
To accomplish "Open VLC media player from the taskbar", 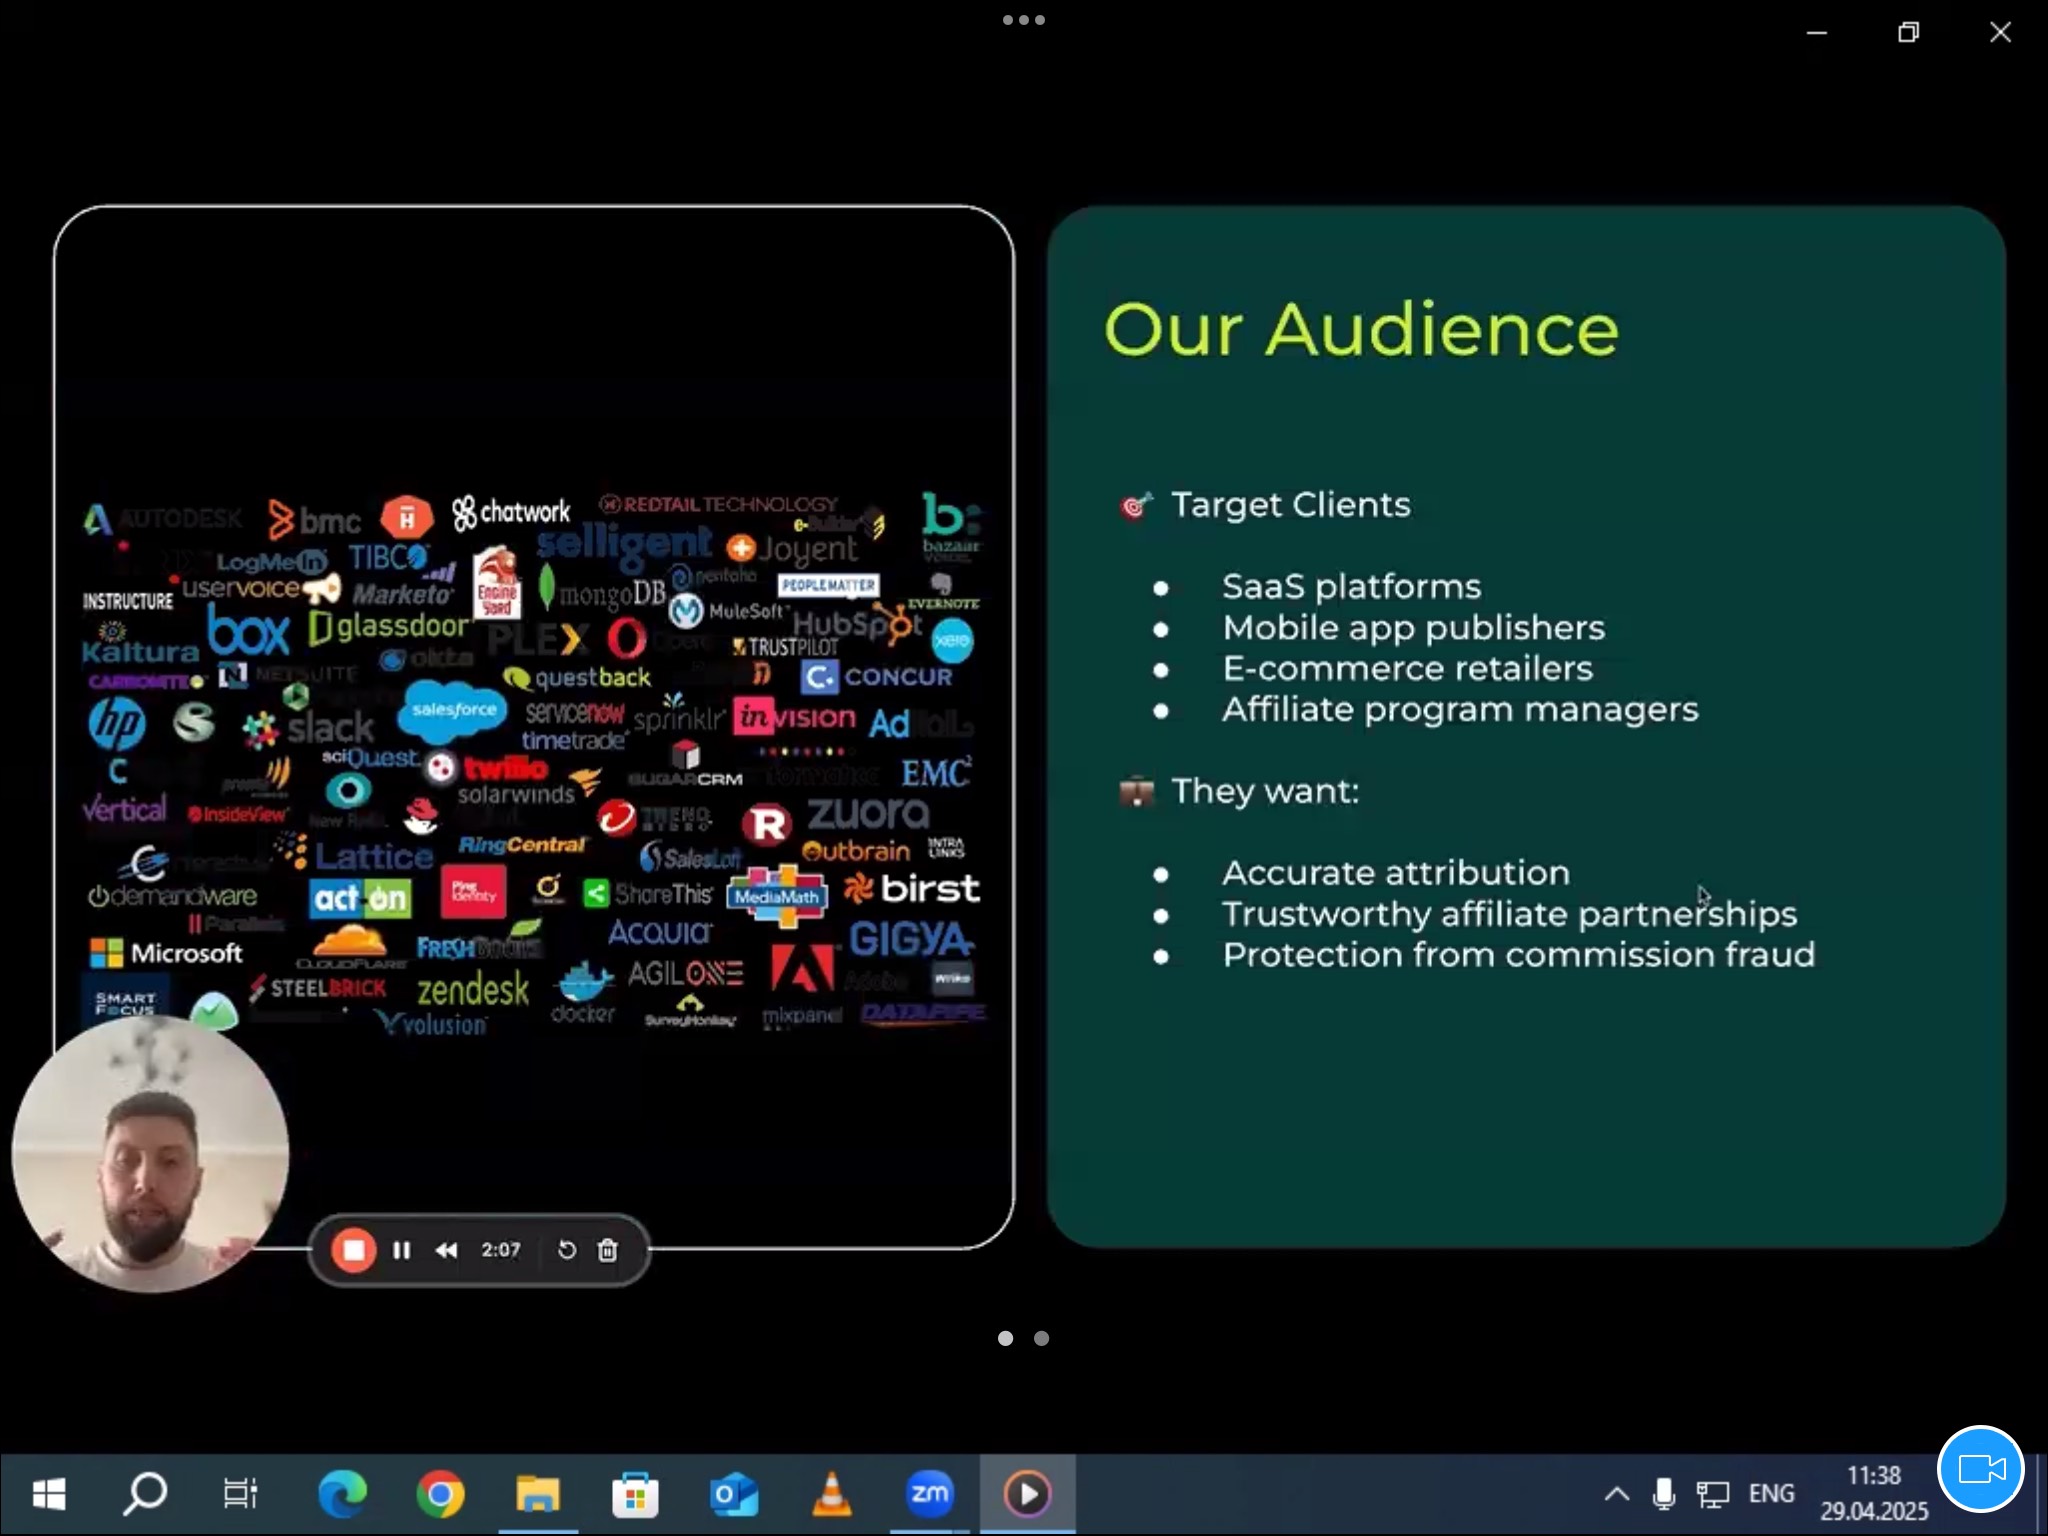I will [x=831, y=1495].
